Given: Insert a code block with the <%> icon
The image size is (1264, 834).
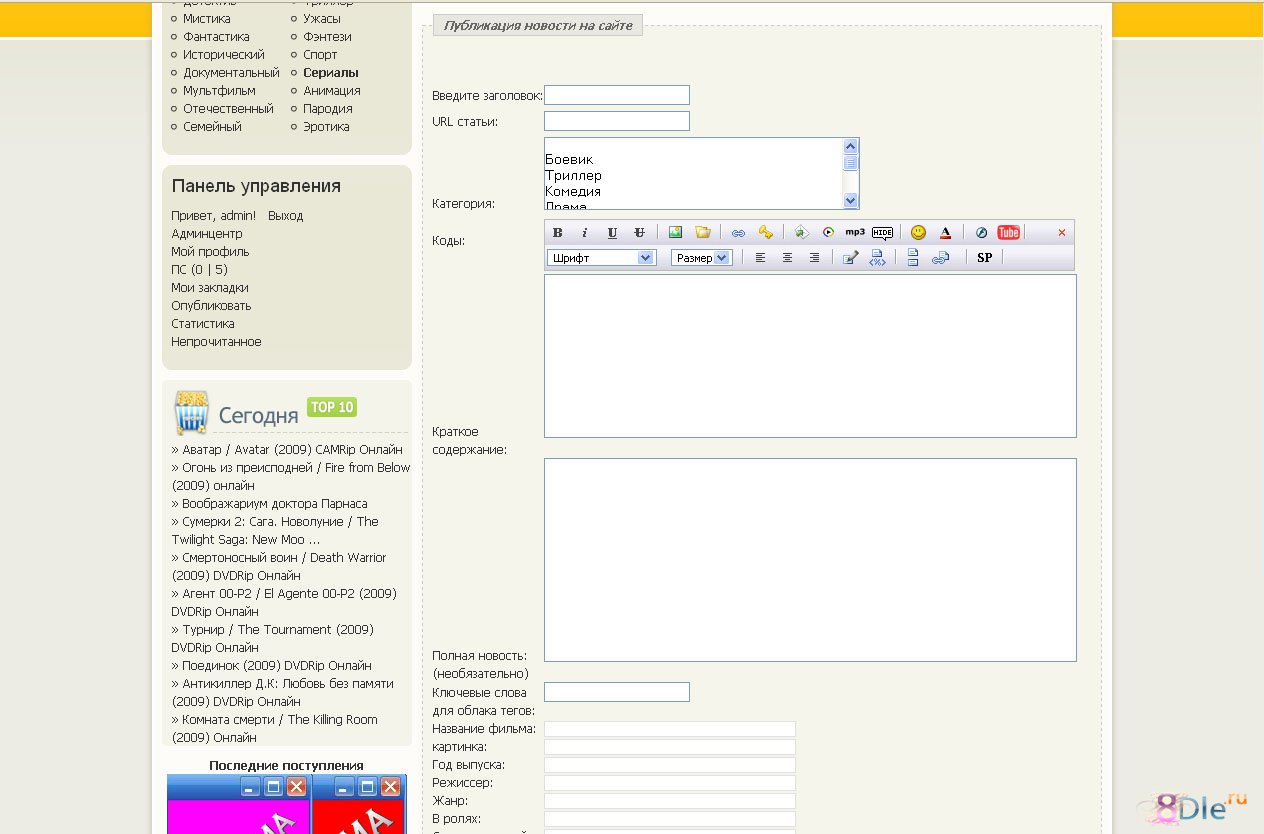Looking at the screenshot, I should tap(877, 257).
